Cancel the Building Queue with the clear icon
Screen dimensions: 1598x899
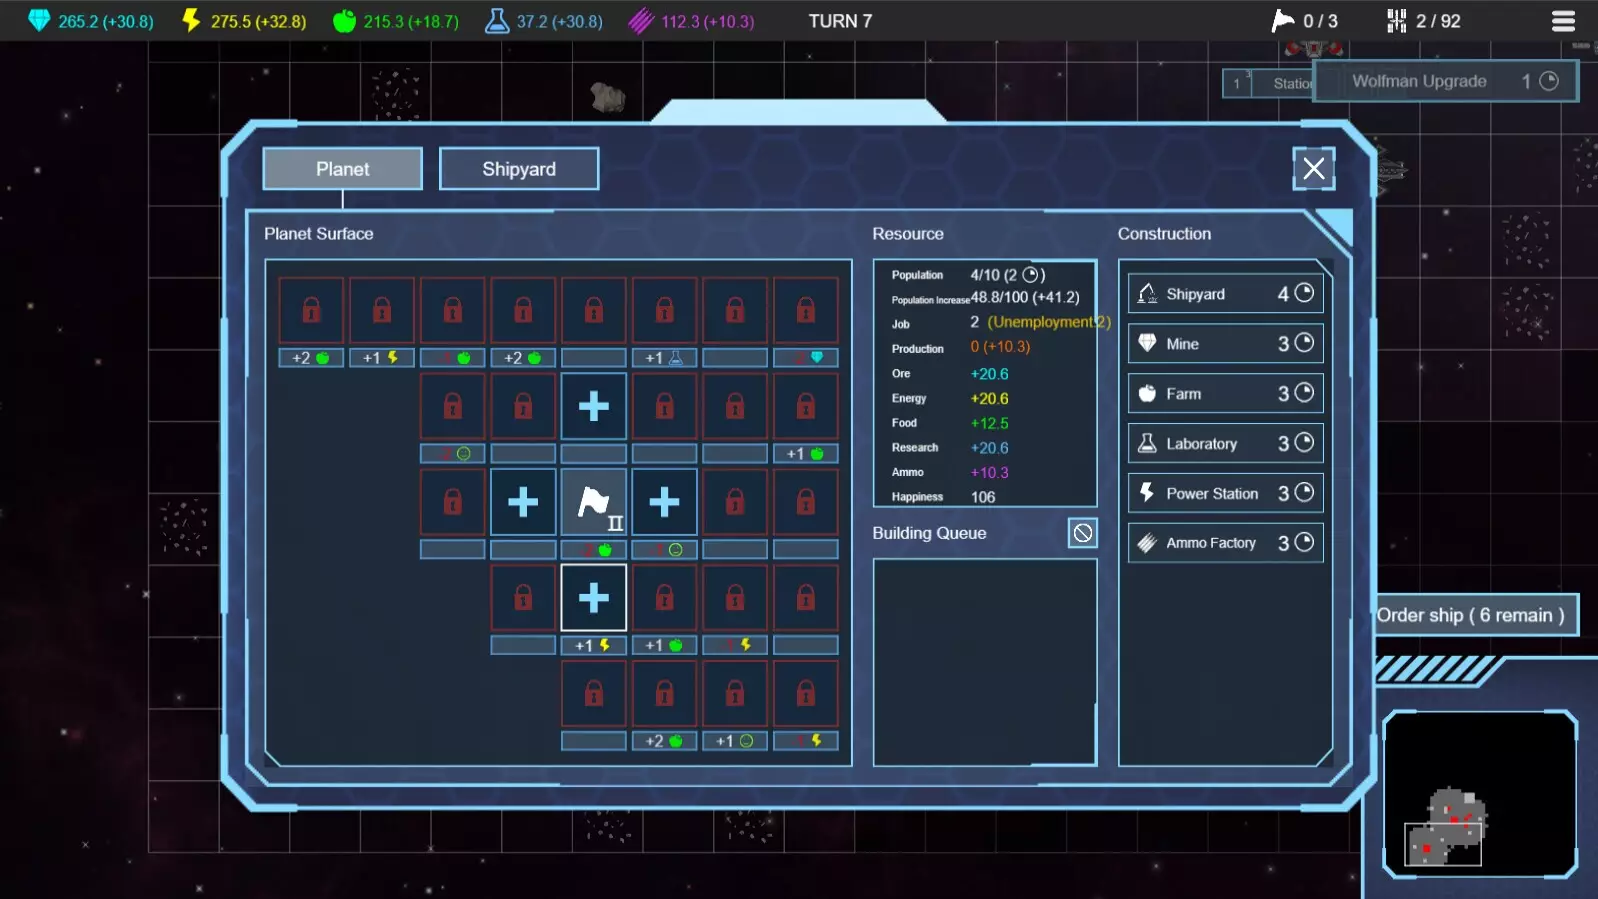click(x=1082, y=533)
